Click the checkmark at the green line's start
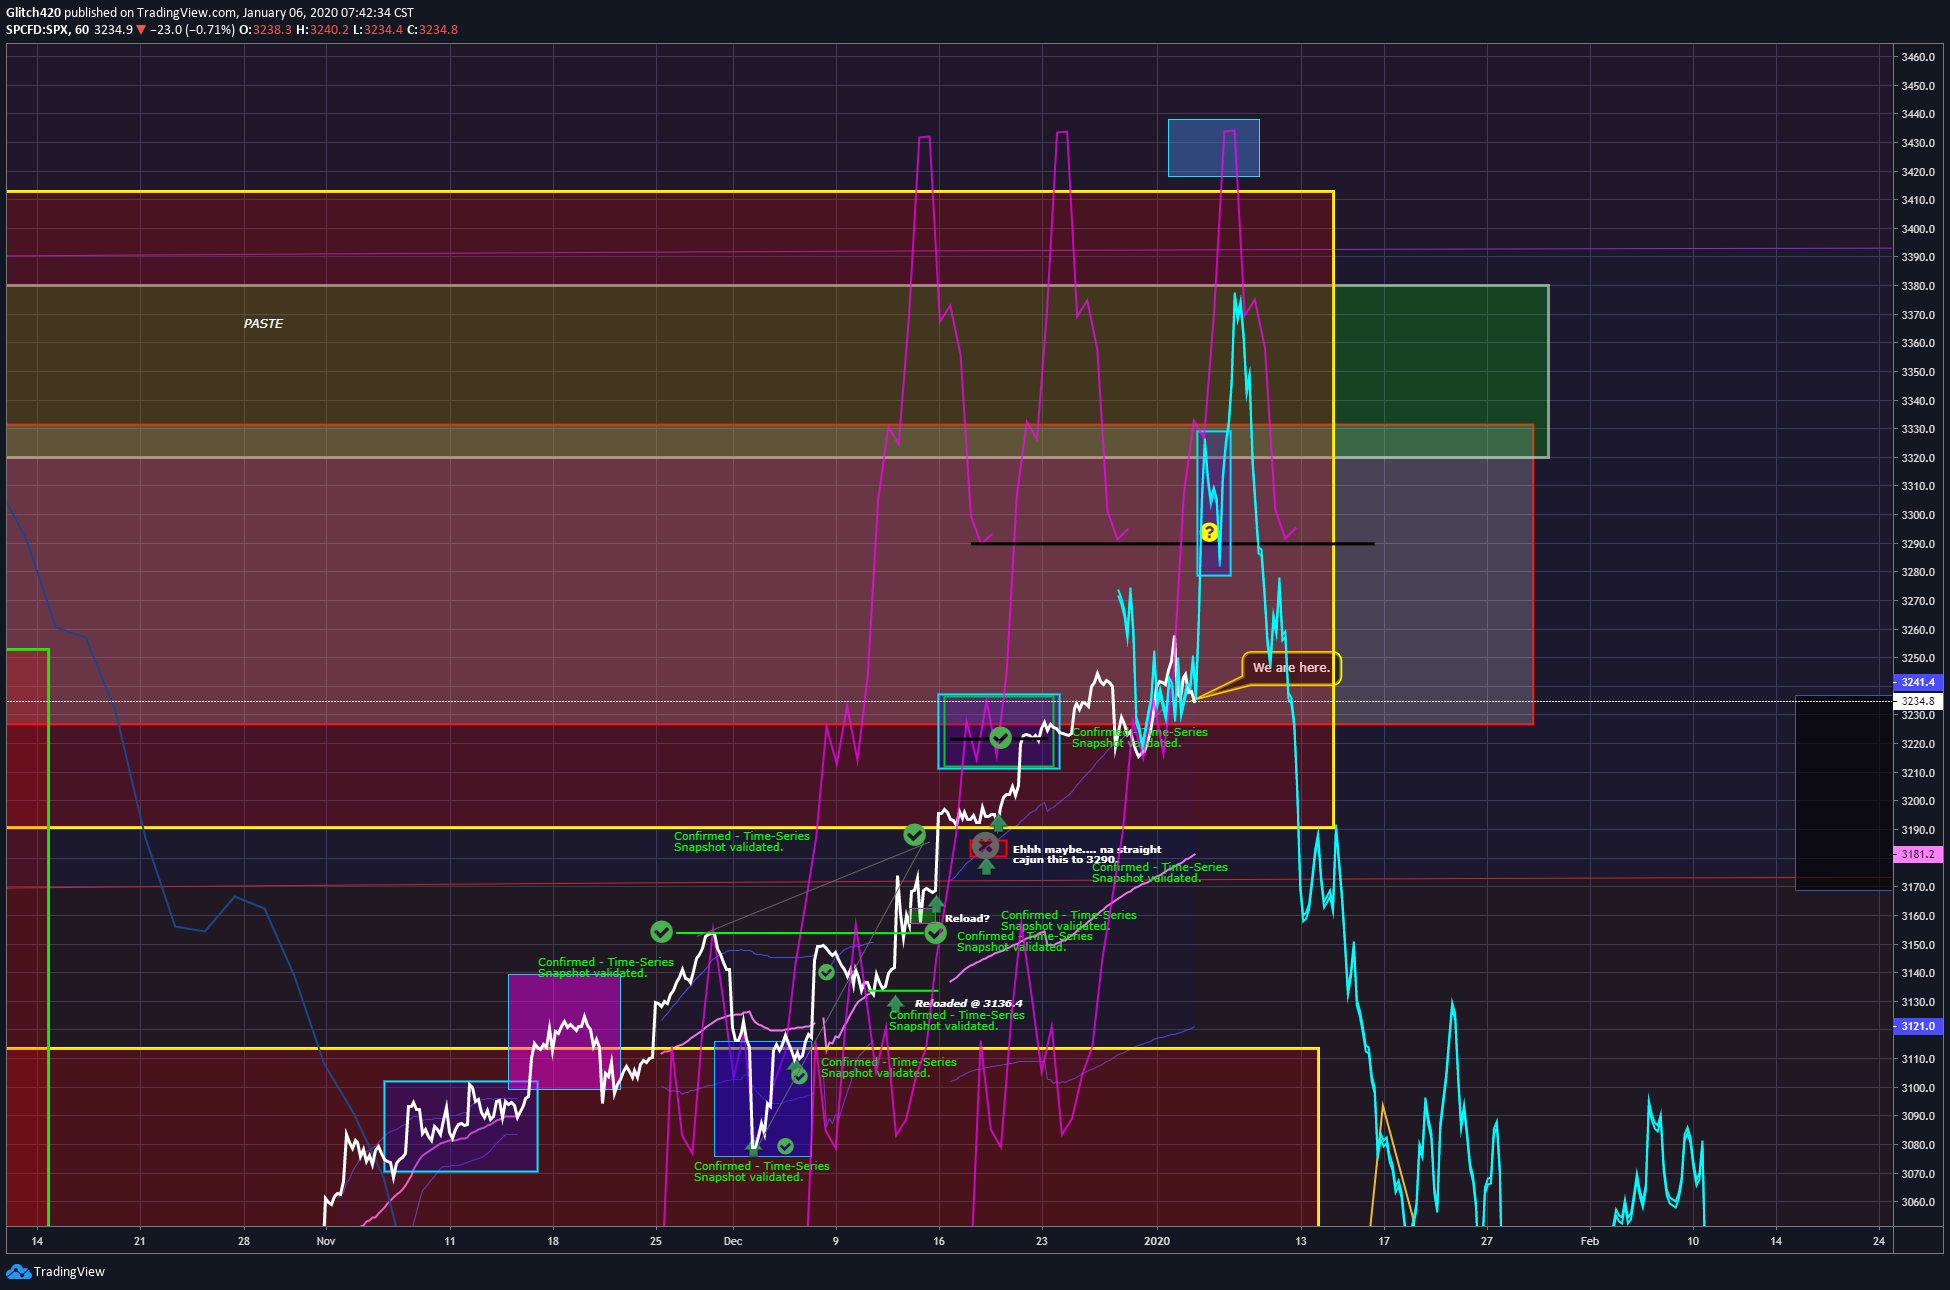This screenshot has height=1290, width=1950. click(x=661, y=932)
